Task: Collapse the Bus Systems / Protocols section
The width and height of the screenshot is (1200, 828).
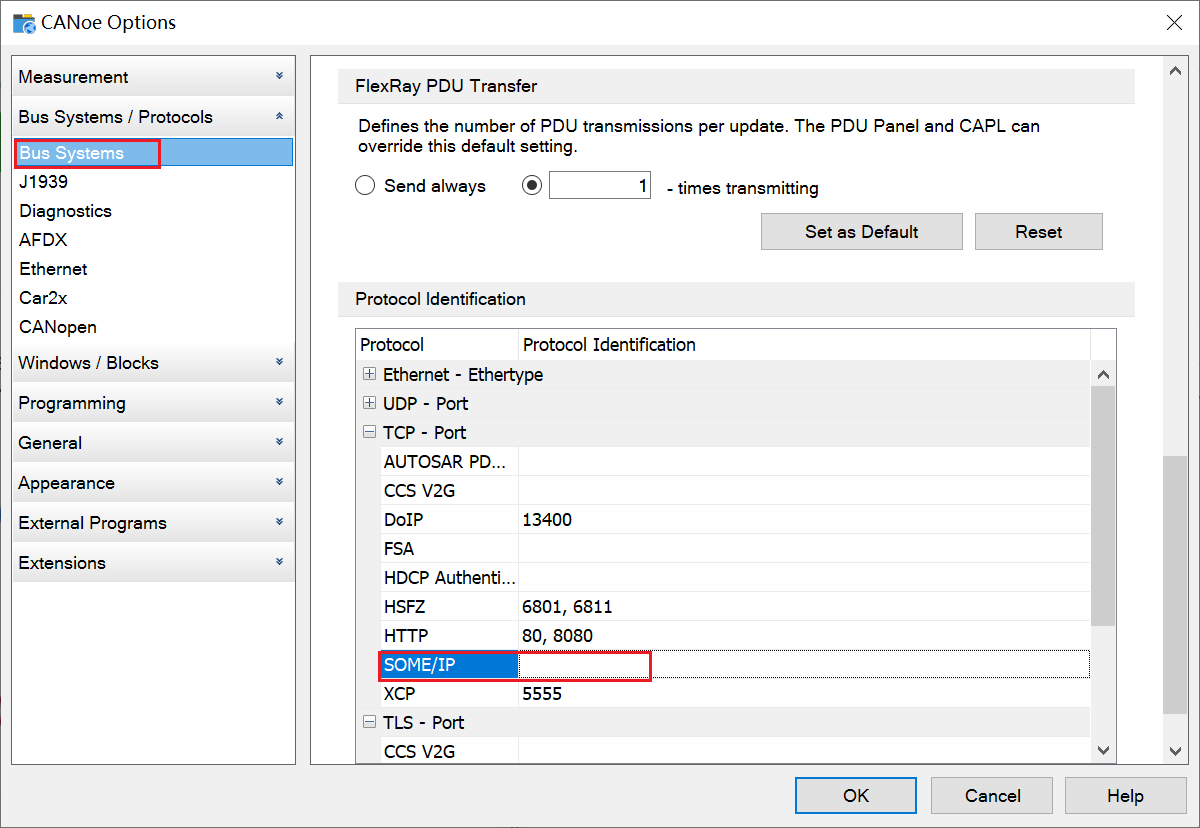Action: pos(154,117)
